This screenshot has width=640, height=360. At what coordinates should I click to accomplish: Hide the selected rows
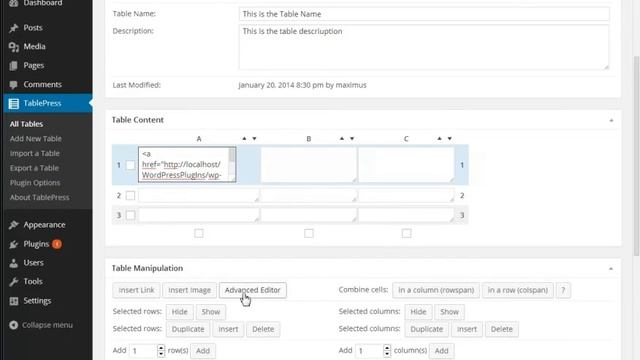tap(180, 312)
